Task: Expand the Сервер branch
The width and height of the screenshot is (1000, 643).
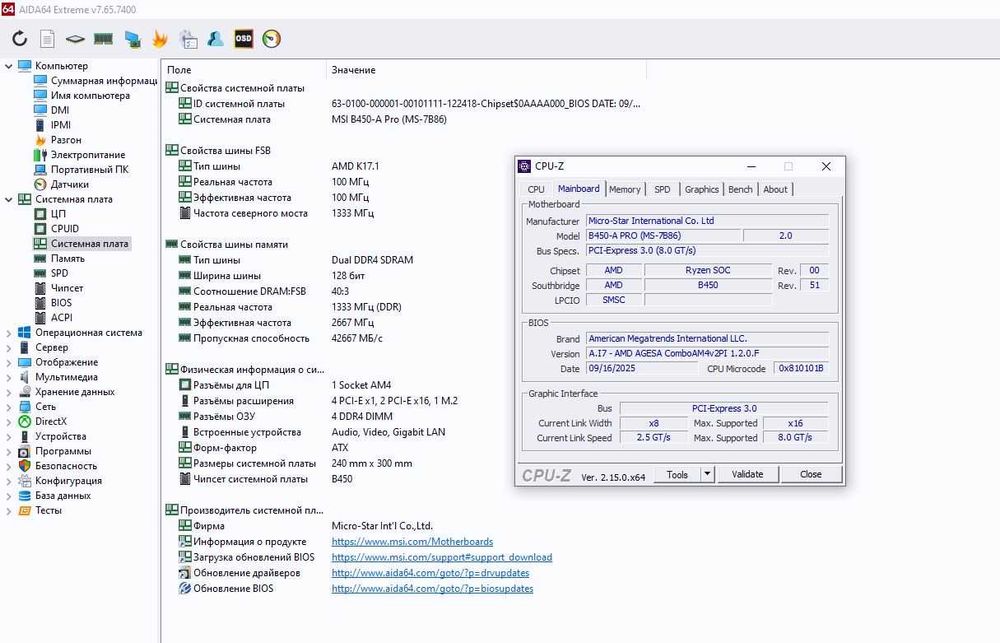Action: [x=8, y=348]
